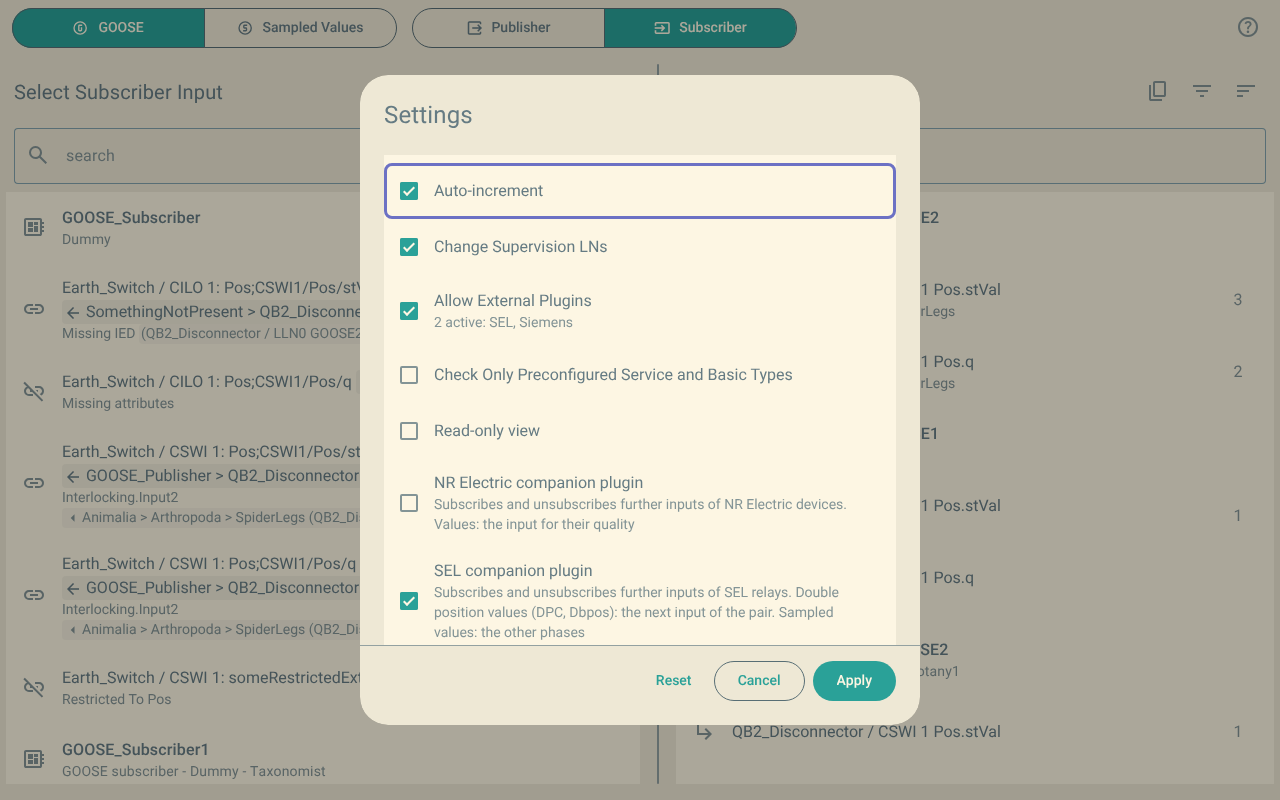Toggle the Auto-increment checkbox

tap(409, 191)
